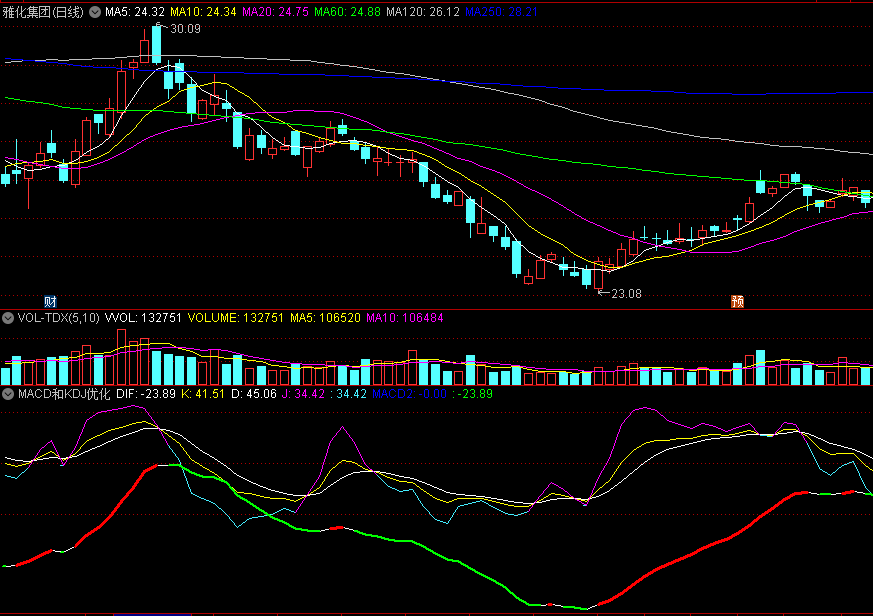Click the MA20: 24.75 label

[275, 12]
